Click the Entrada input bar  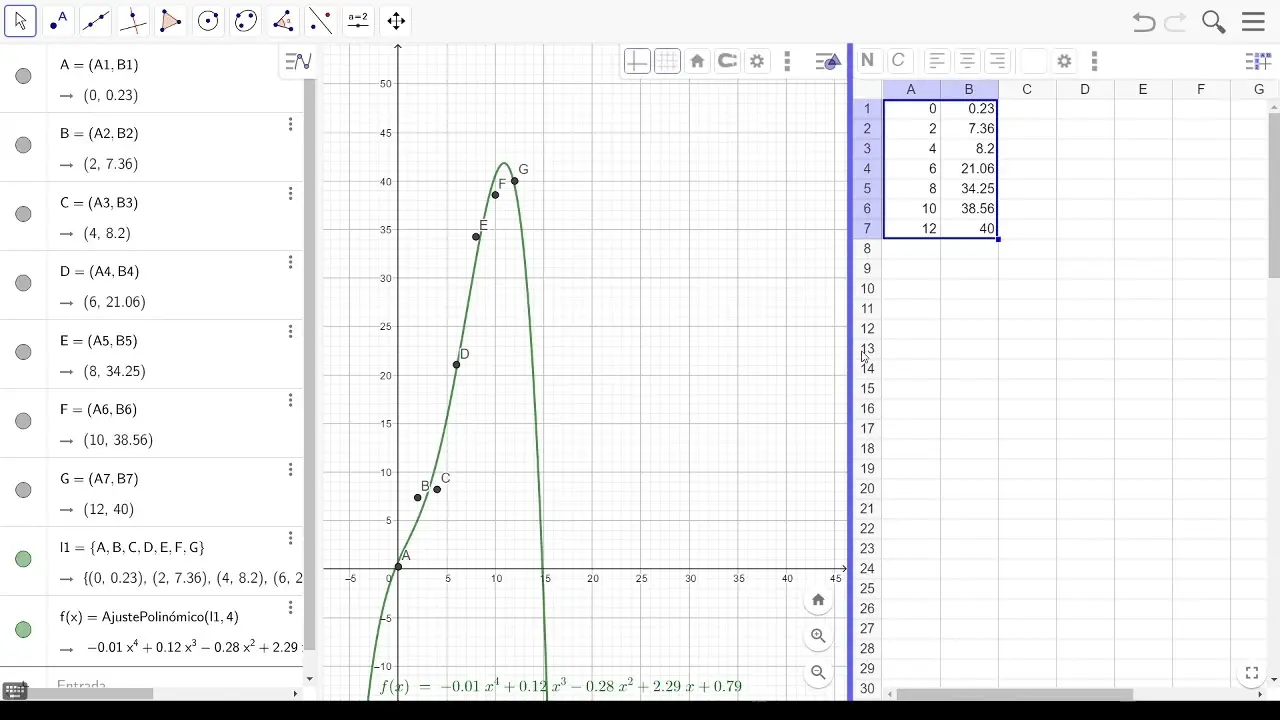tap(150, 685)
